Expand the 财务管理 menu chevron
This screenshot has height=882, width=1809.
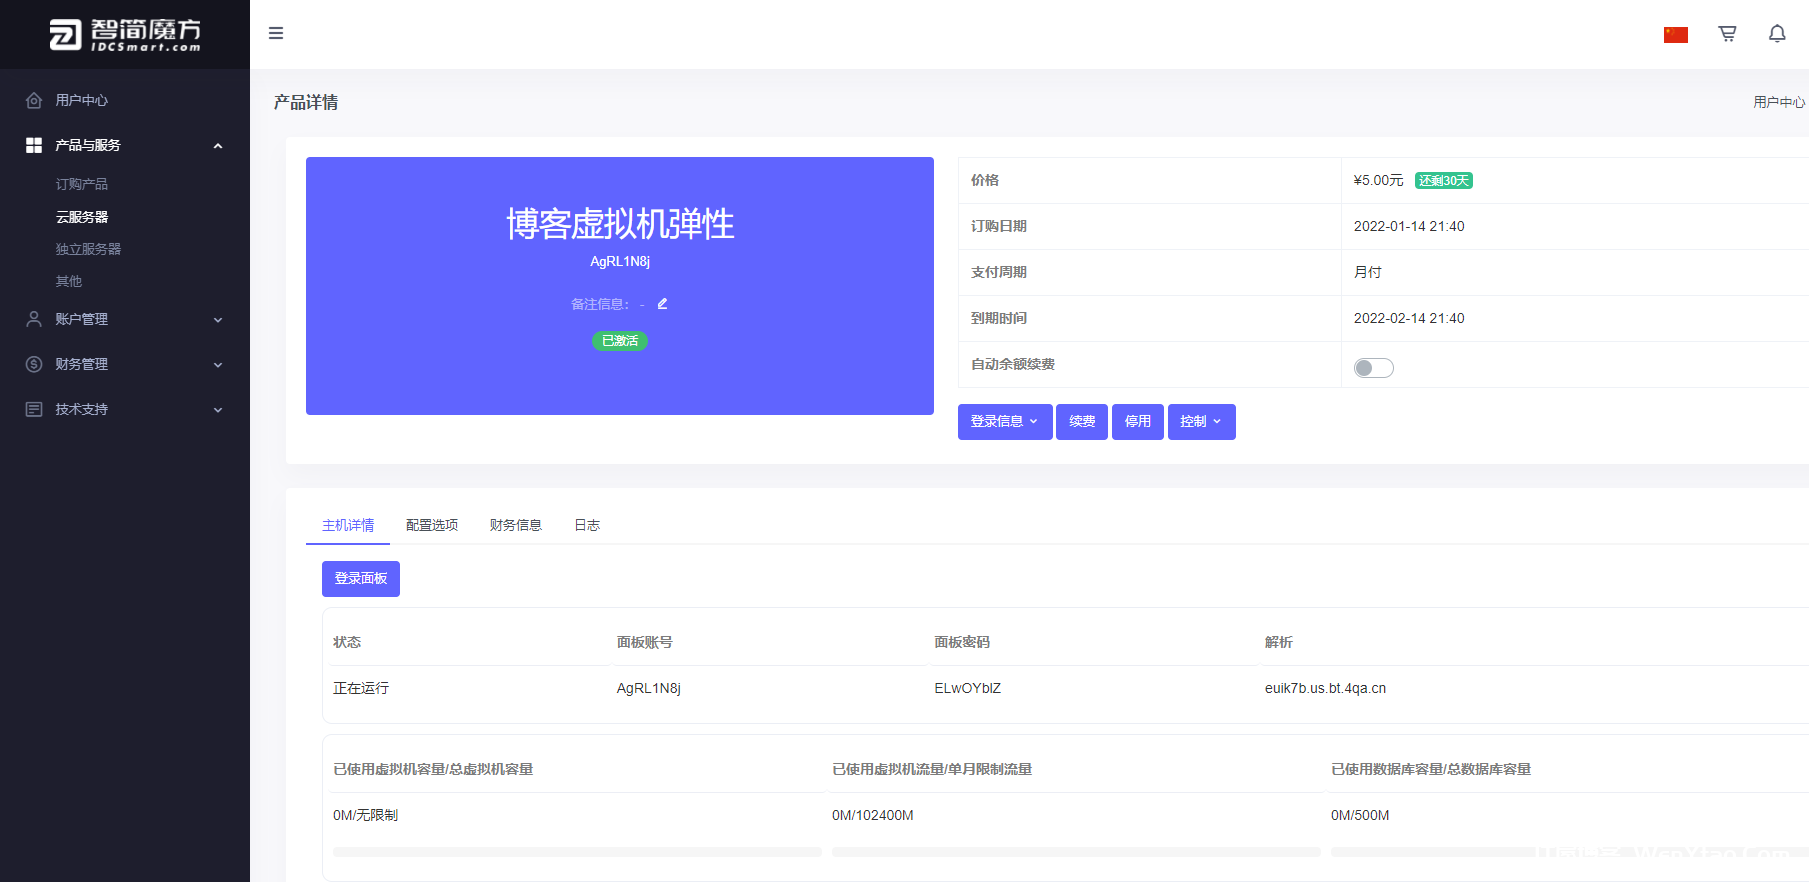point(218,365)
